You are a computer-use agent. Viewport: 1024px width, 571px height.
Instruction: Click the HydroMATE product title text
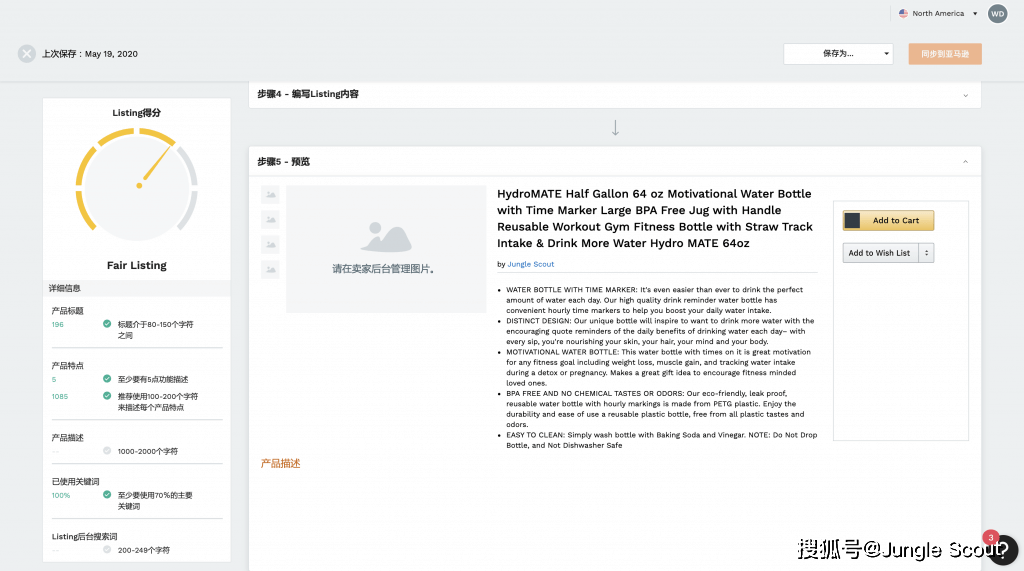coord(655,218)
